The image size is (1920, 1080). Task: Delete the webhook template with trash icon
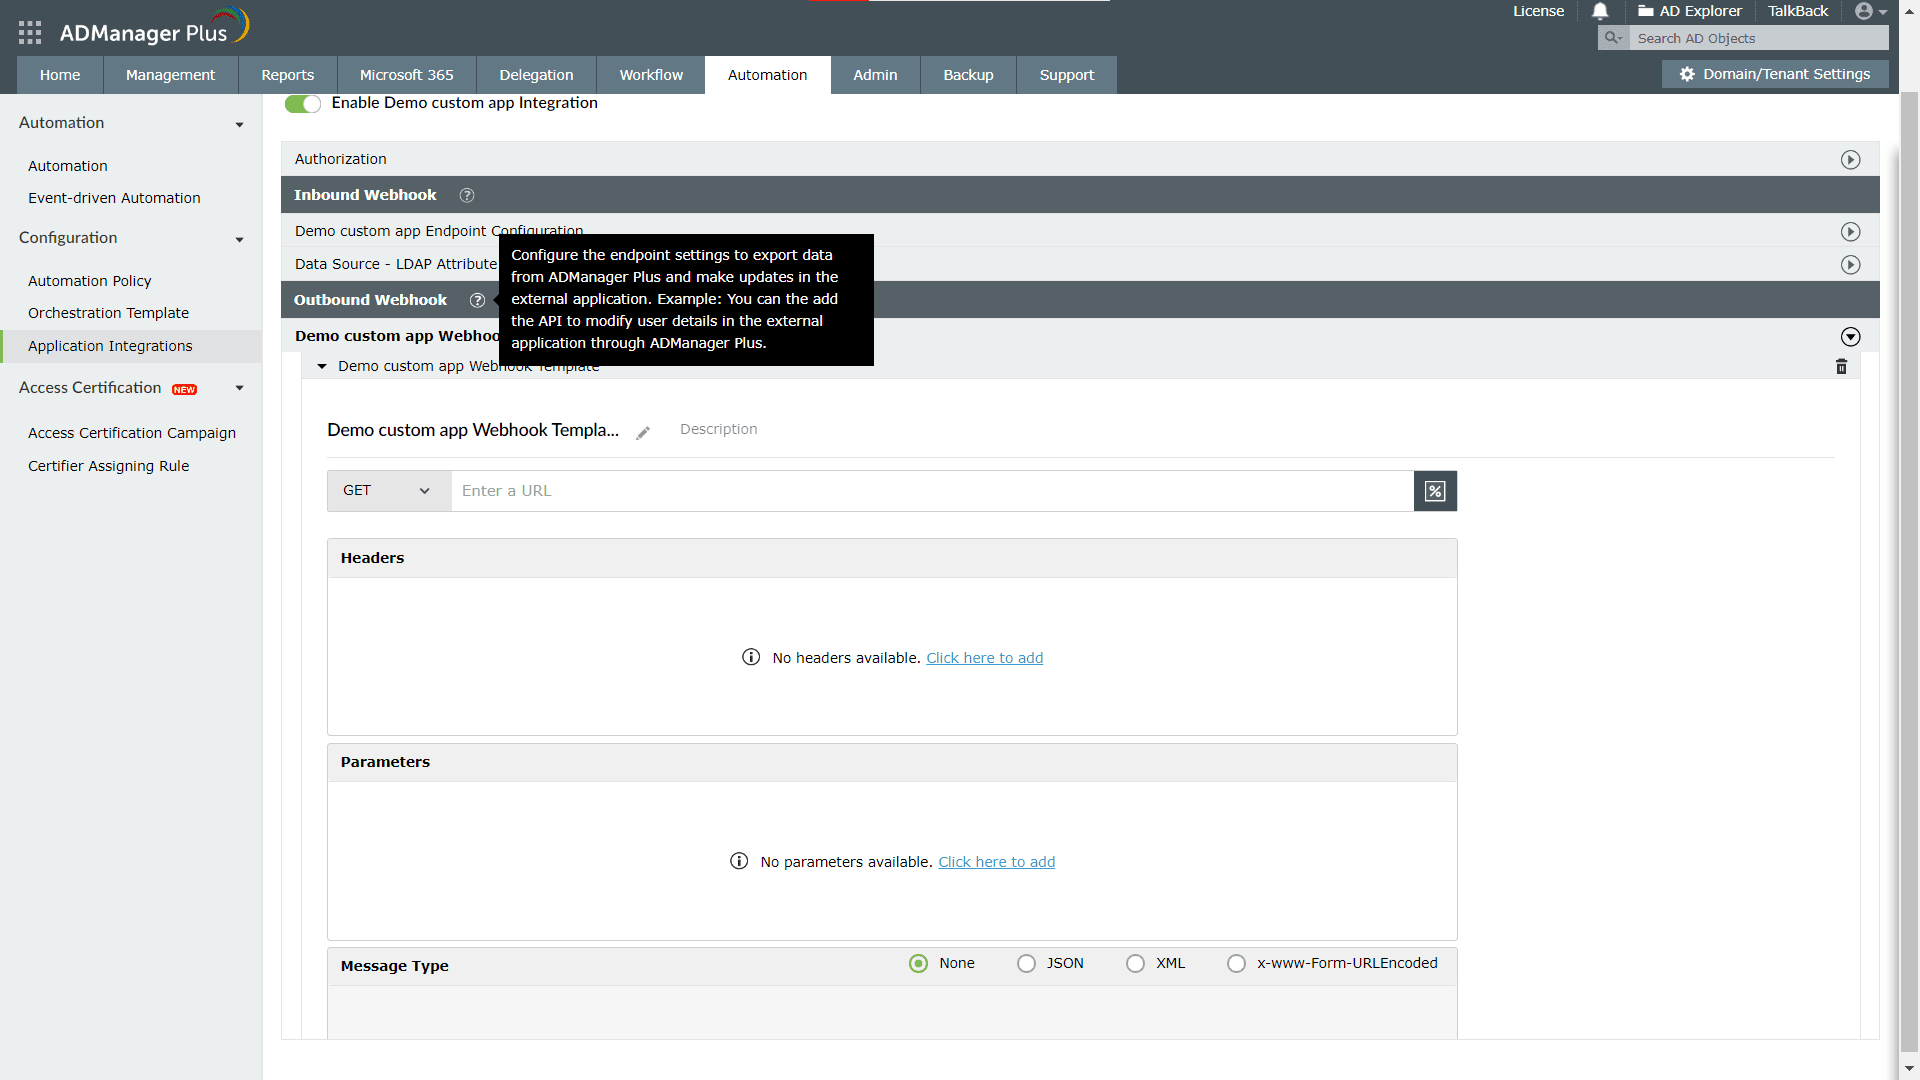click(x=1841, y=367)
